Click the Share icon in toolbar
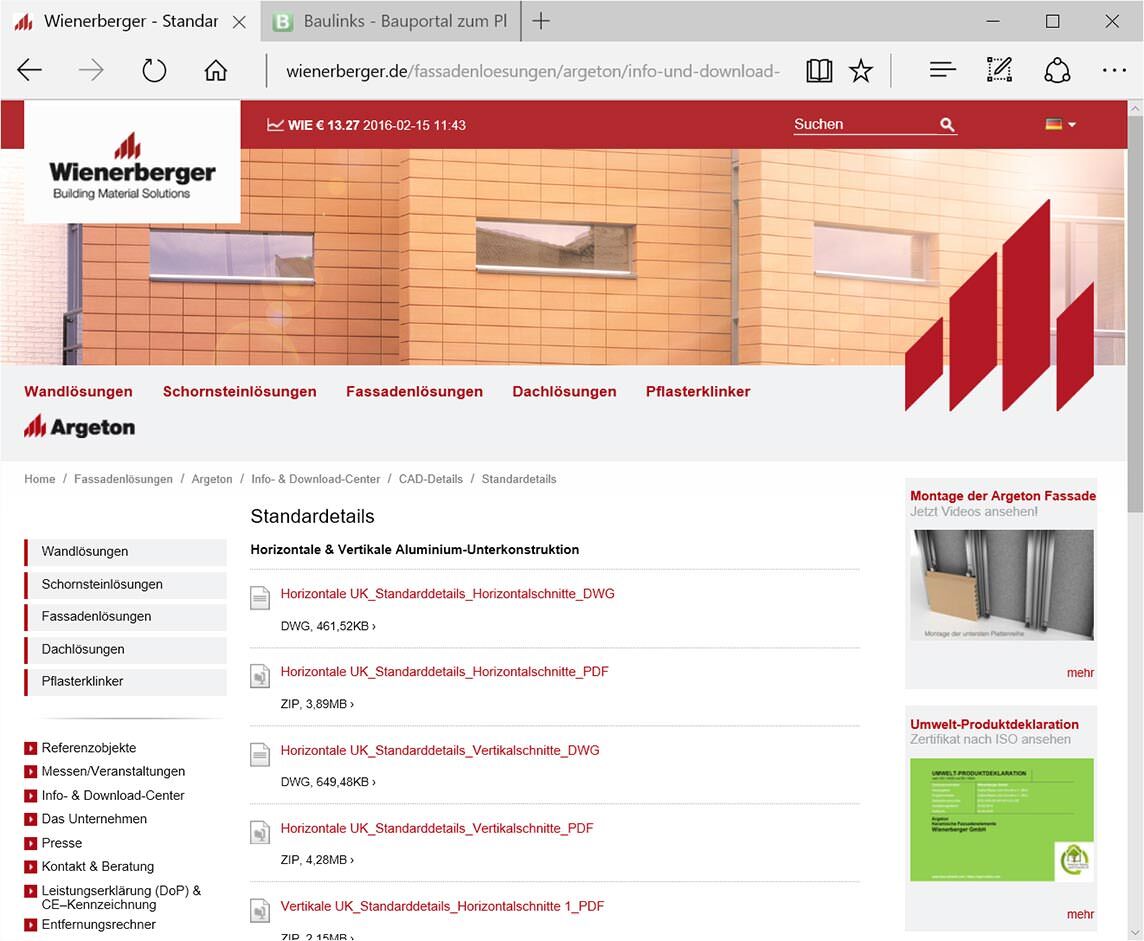Viewport: 1144px width, 941px height. coord(1057,71)
